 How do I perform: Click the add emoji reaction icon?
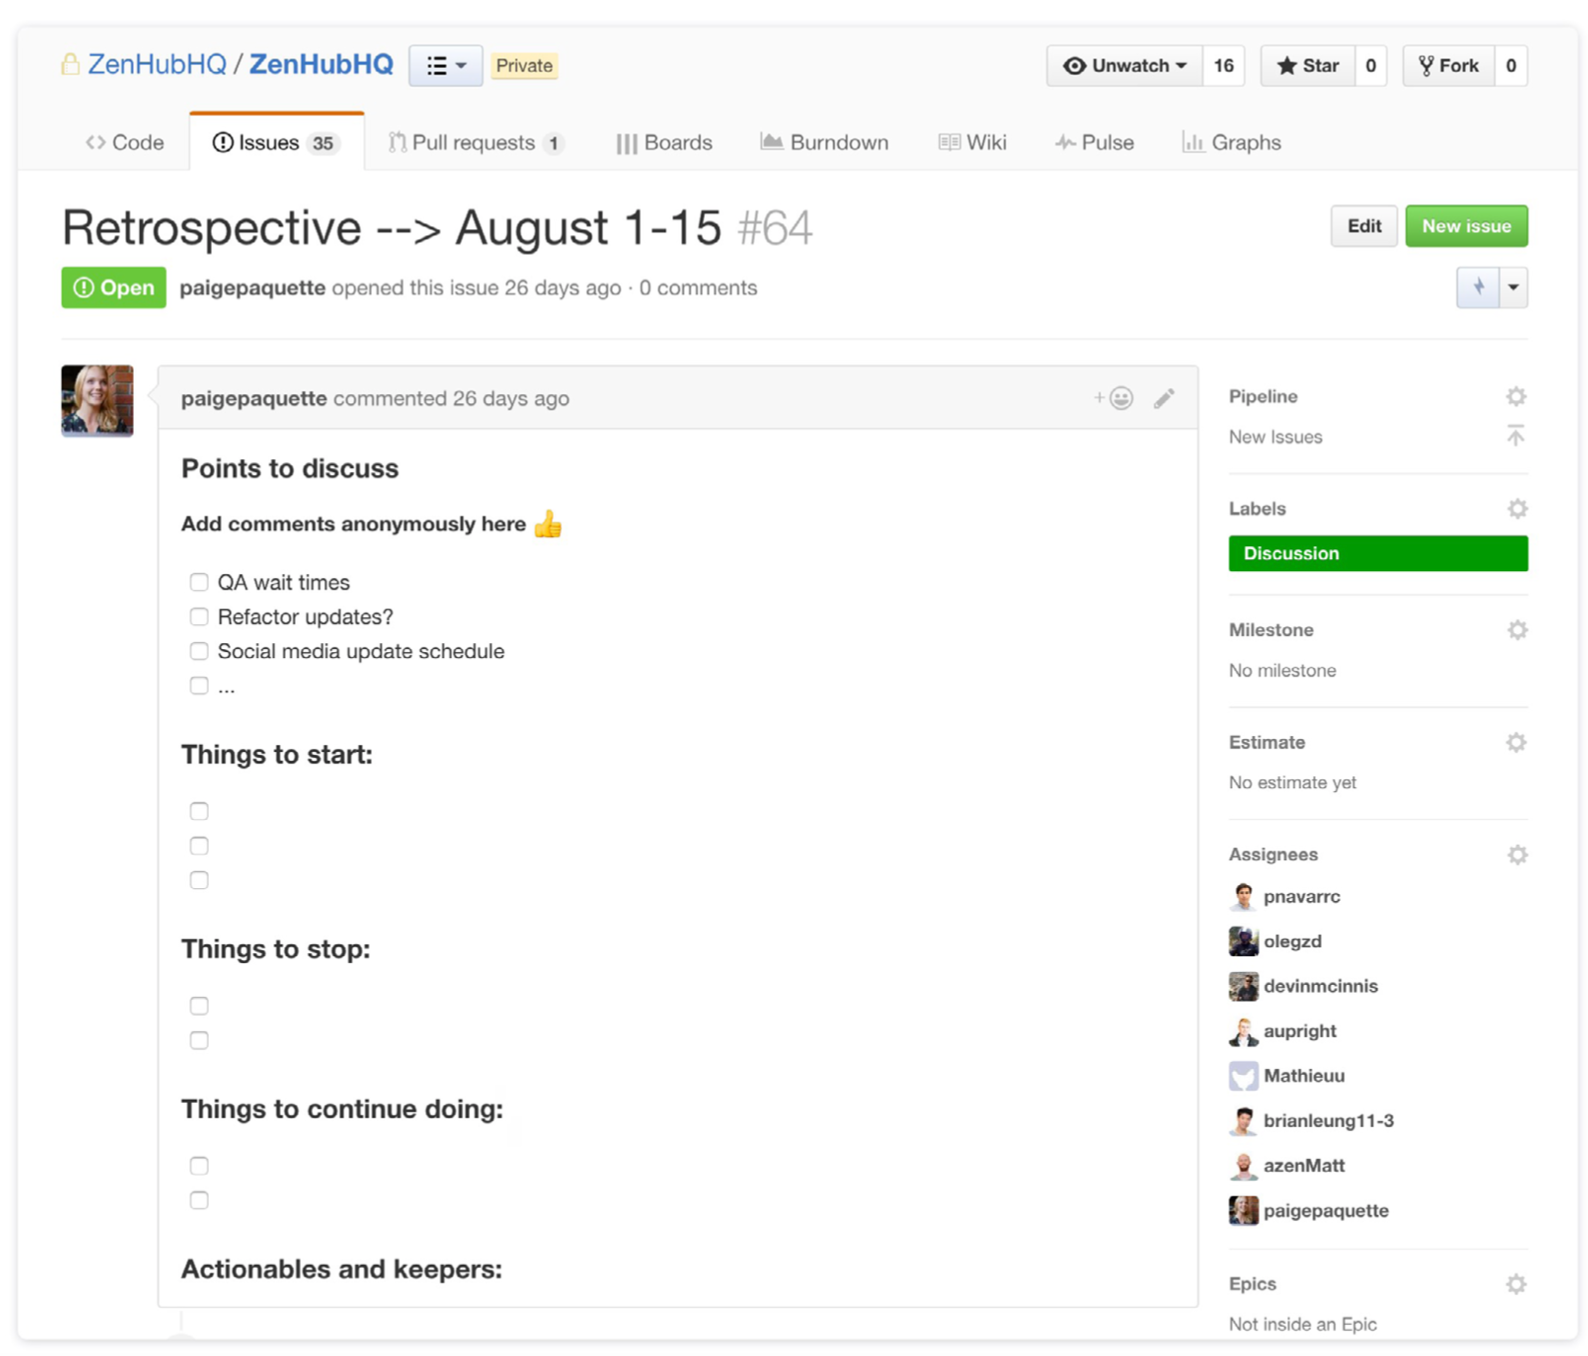[1114, 398]
